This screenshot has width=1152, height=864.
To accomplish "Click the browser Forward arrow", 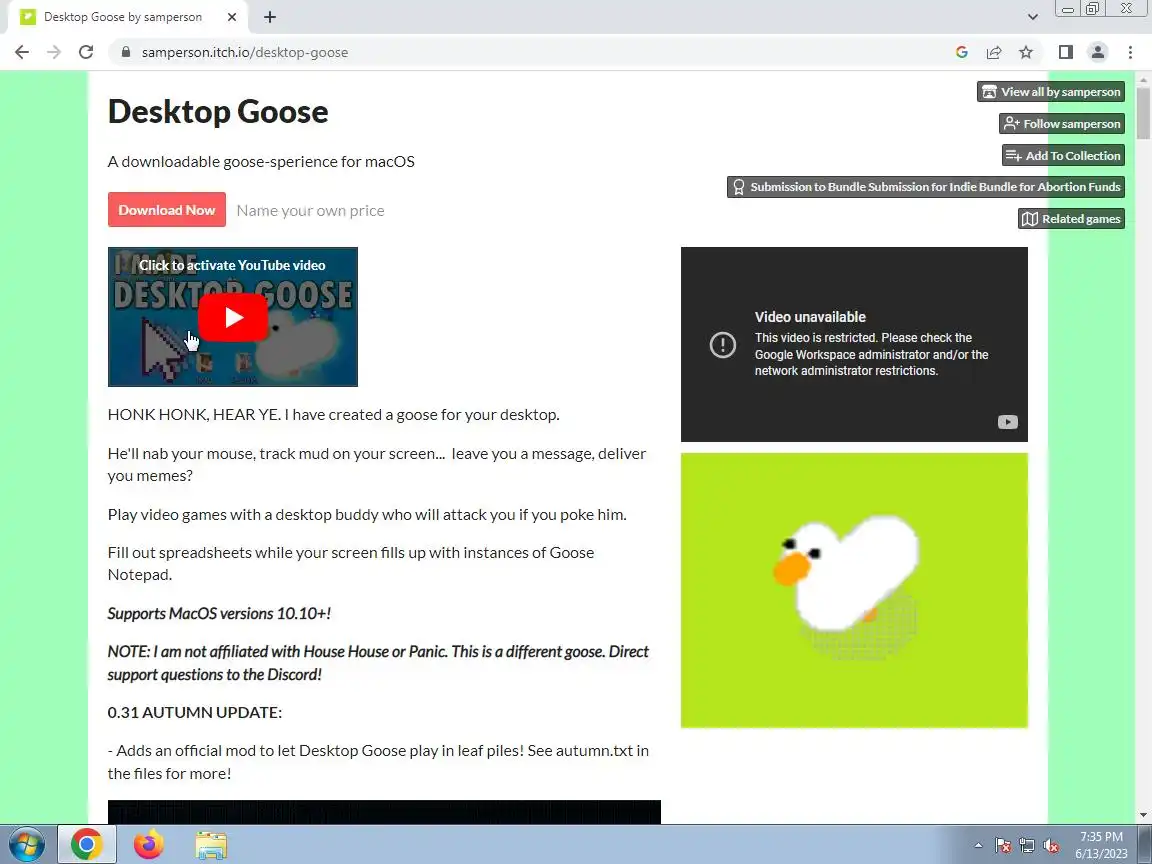I will click(x=54, y=52).
